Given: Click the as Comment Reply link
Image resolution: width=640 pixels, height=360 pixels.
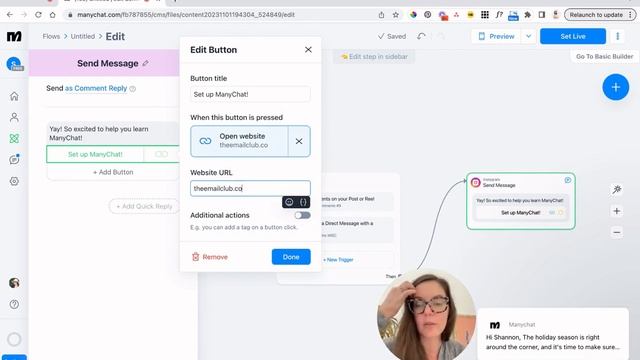Looking at the screenshot, I should pos(96,88).
